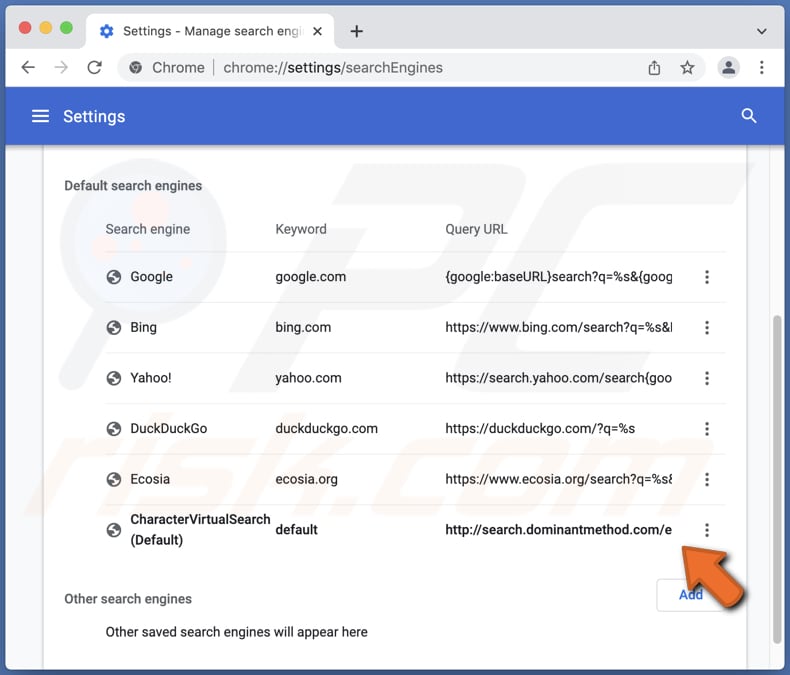Click the Ecosia search engine name

tap(150, 479)
